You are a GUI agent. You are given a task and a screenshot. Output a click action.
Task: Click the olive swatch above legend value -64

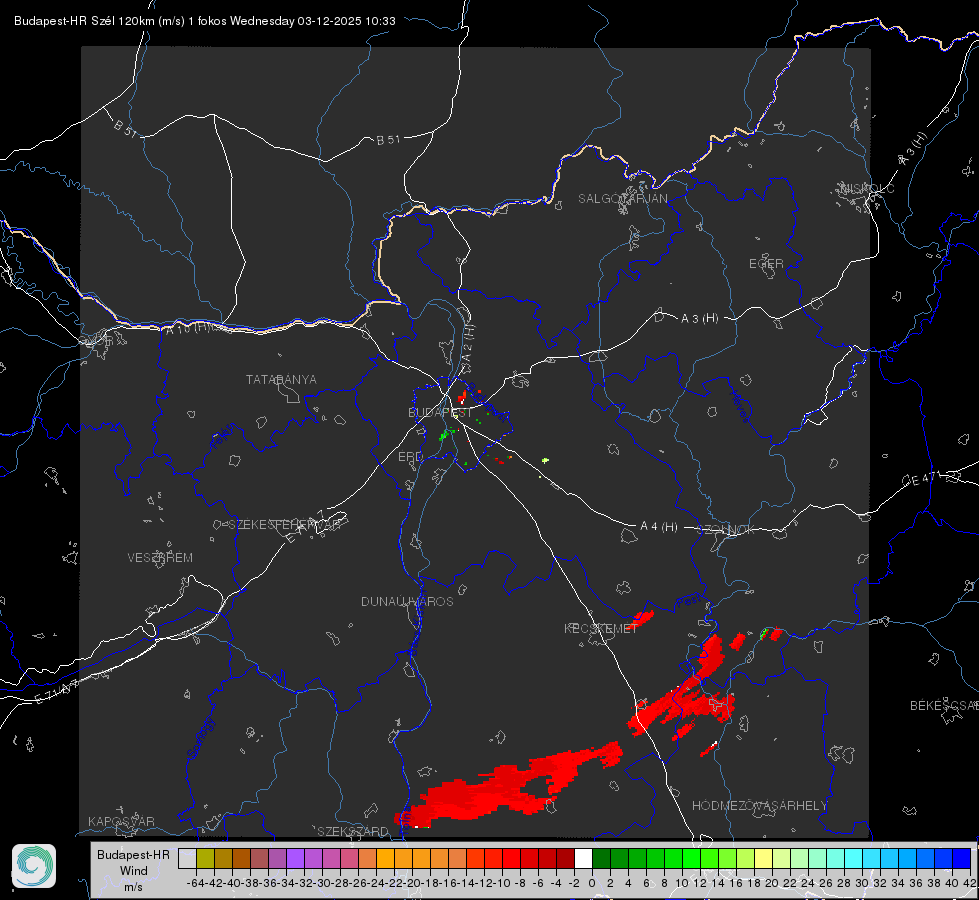pyautogui.click(x=205, y=858)
